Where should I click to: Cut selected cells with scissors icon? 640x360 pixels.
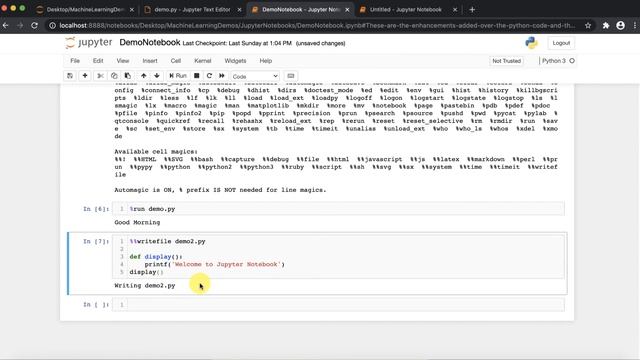100,76
